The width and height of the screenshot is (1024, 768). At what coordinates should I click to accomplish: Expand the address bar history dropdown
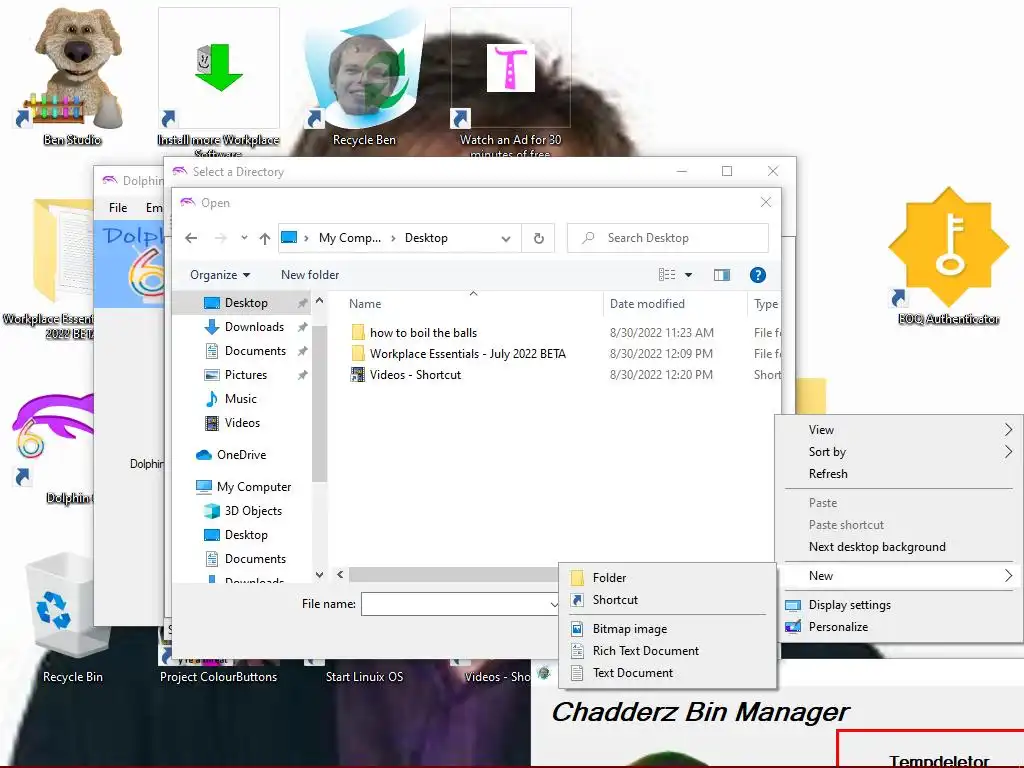(x=505, y=238)
